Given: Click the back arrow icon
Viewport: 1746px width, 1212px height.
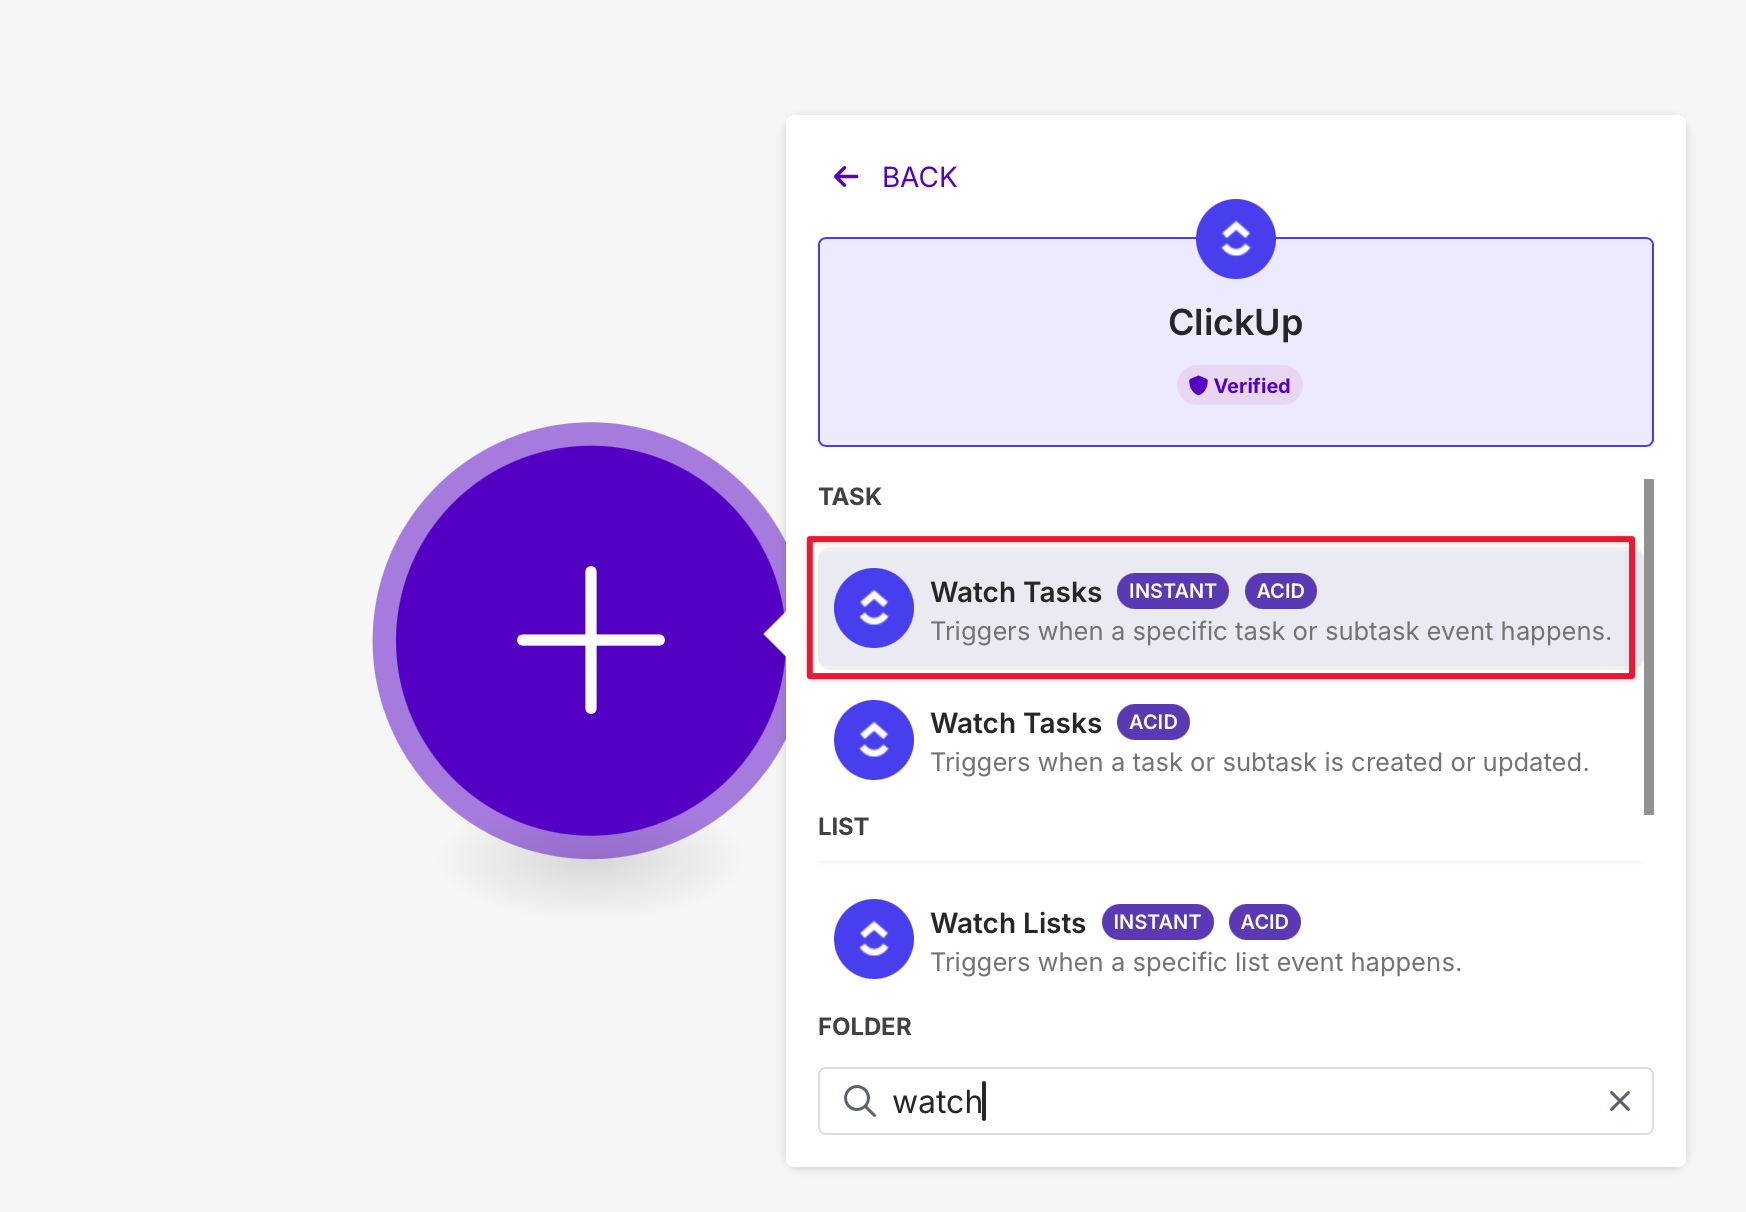Looking at the screenshot, I should 846,177.
